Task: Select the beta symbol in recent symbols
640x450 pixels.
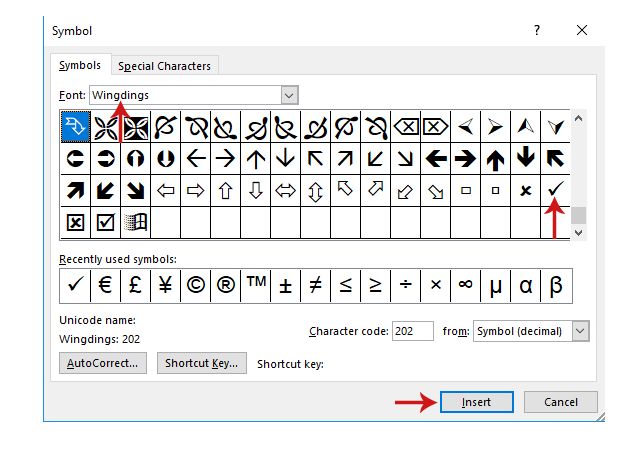Action: [x=556, y=285]
